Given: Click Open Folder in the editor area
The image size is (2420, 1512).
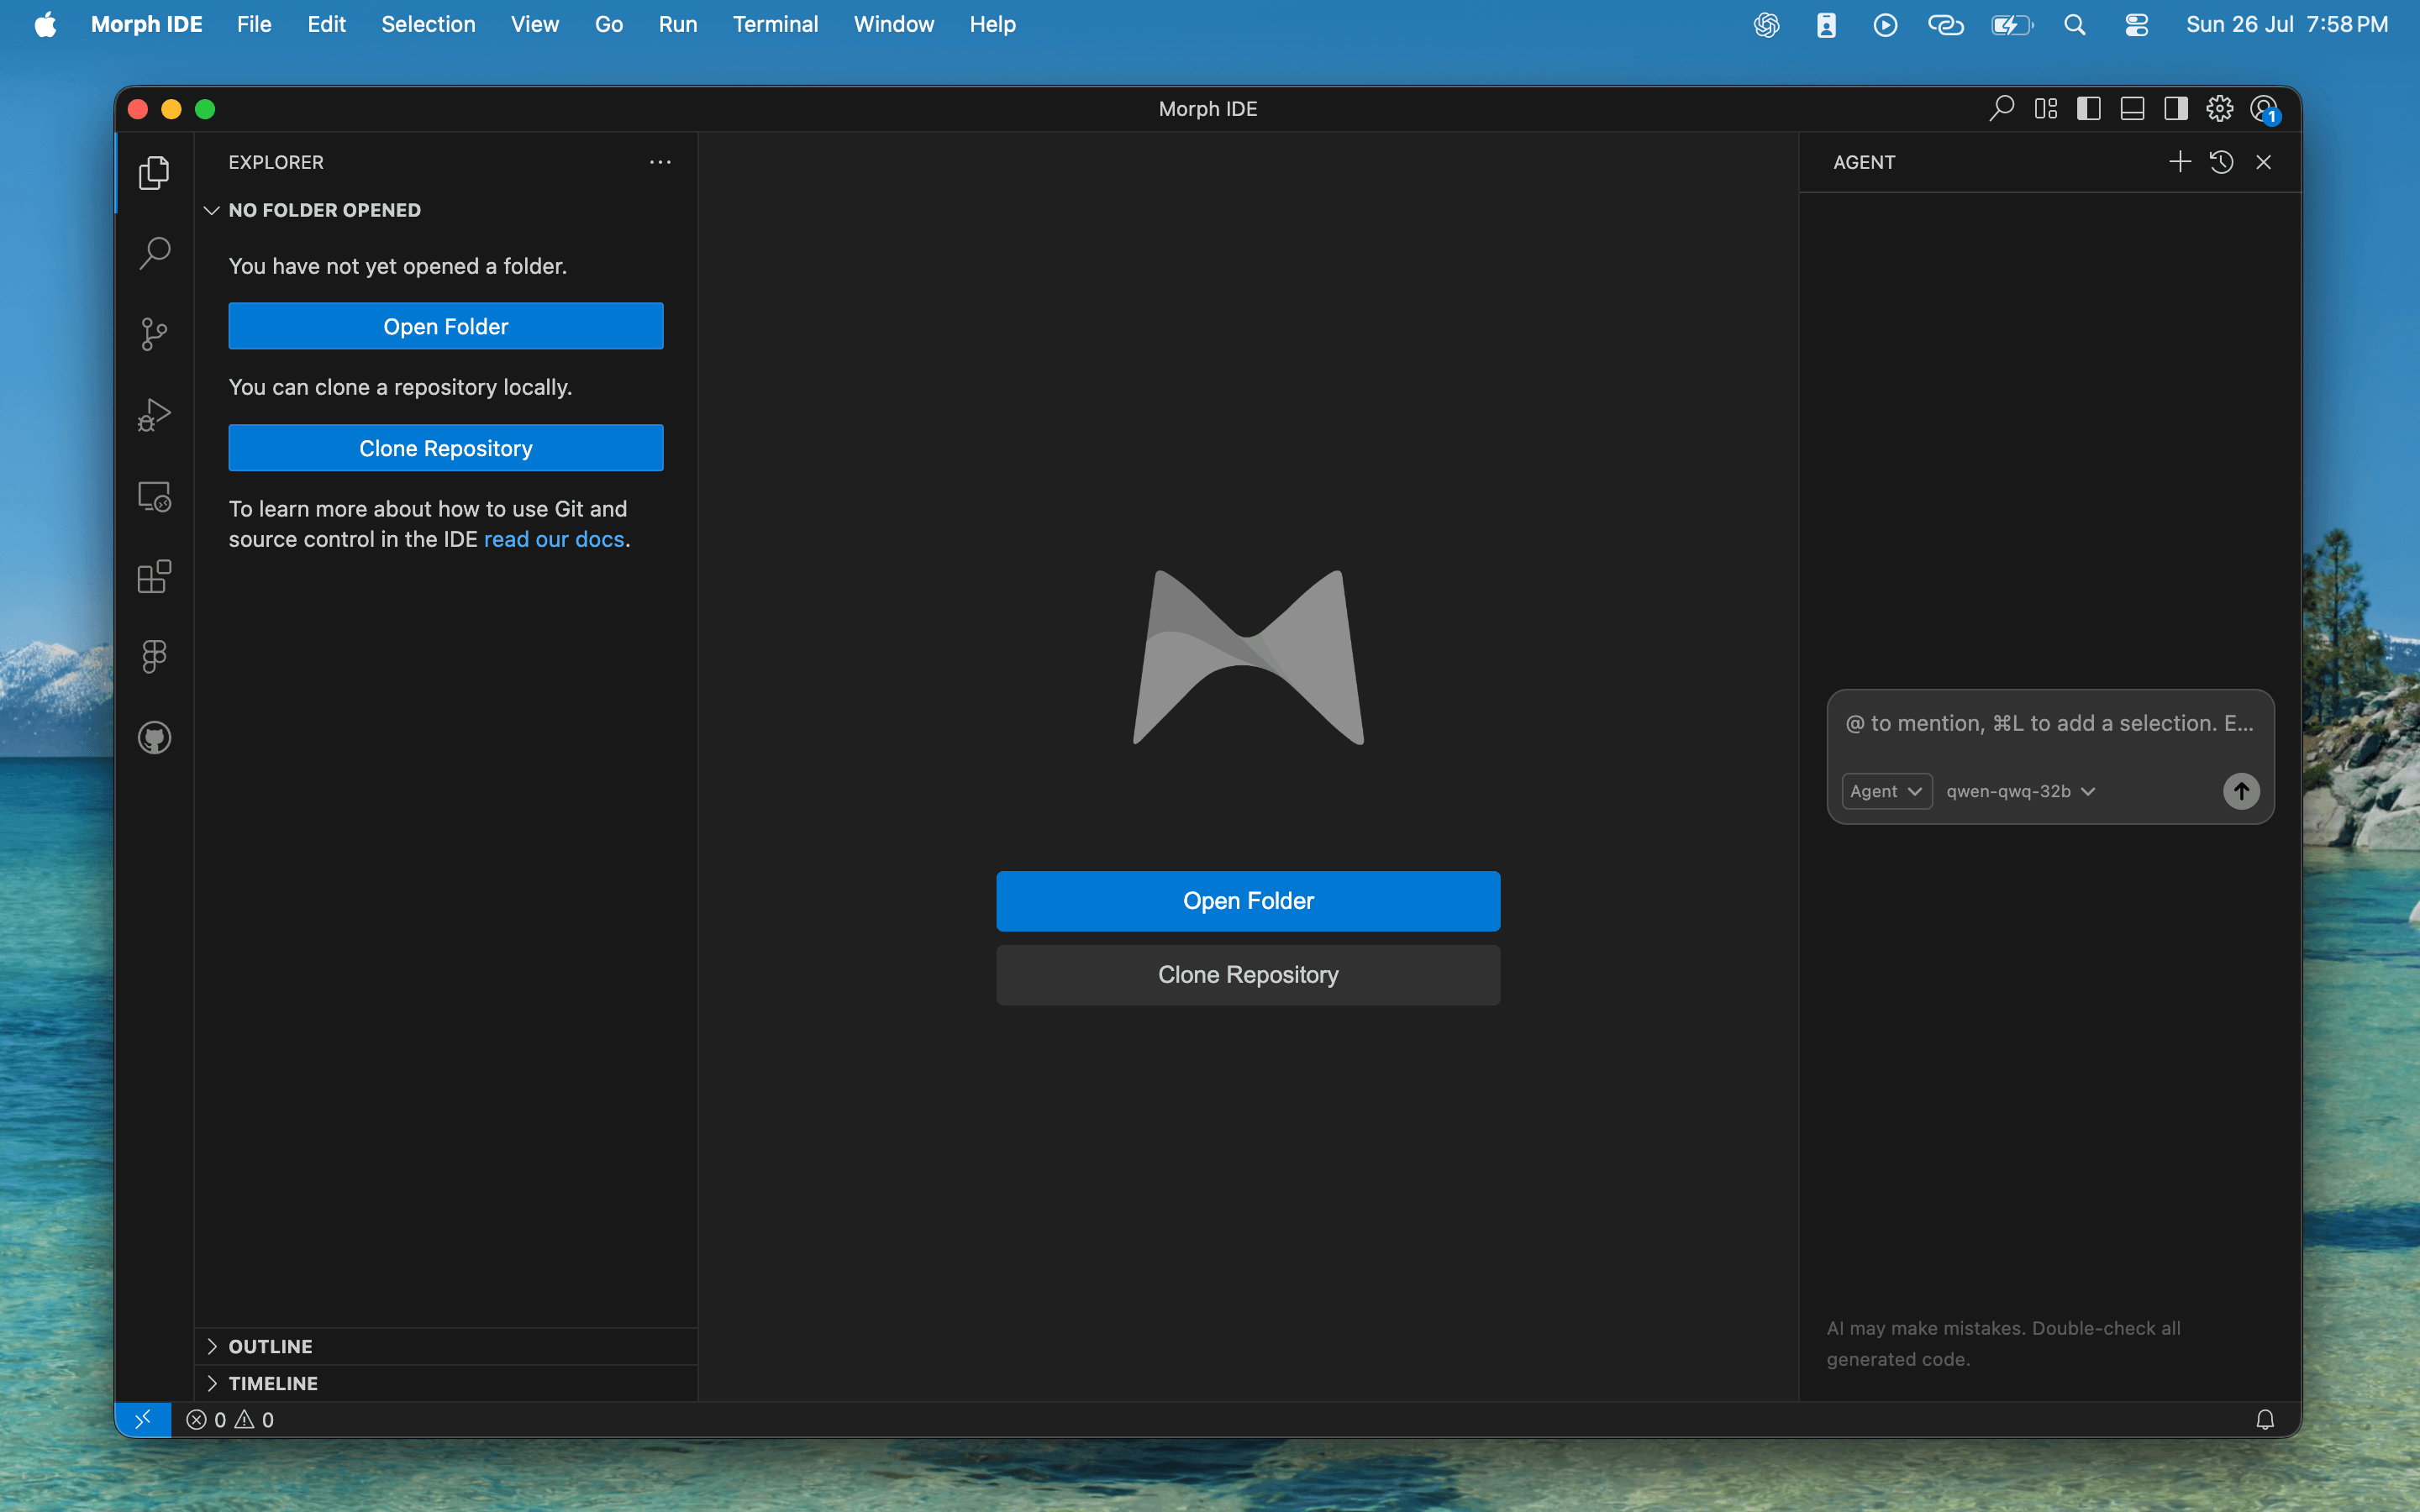Looking at the screenshot, I should click(1248, 901).
